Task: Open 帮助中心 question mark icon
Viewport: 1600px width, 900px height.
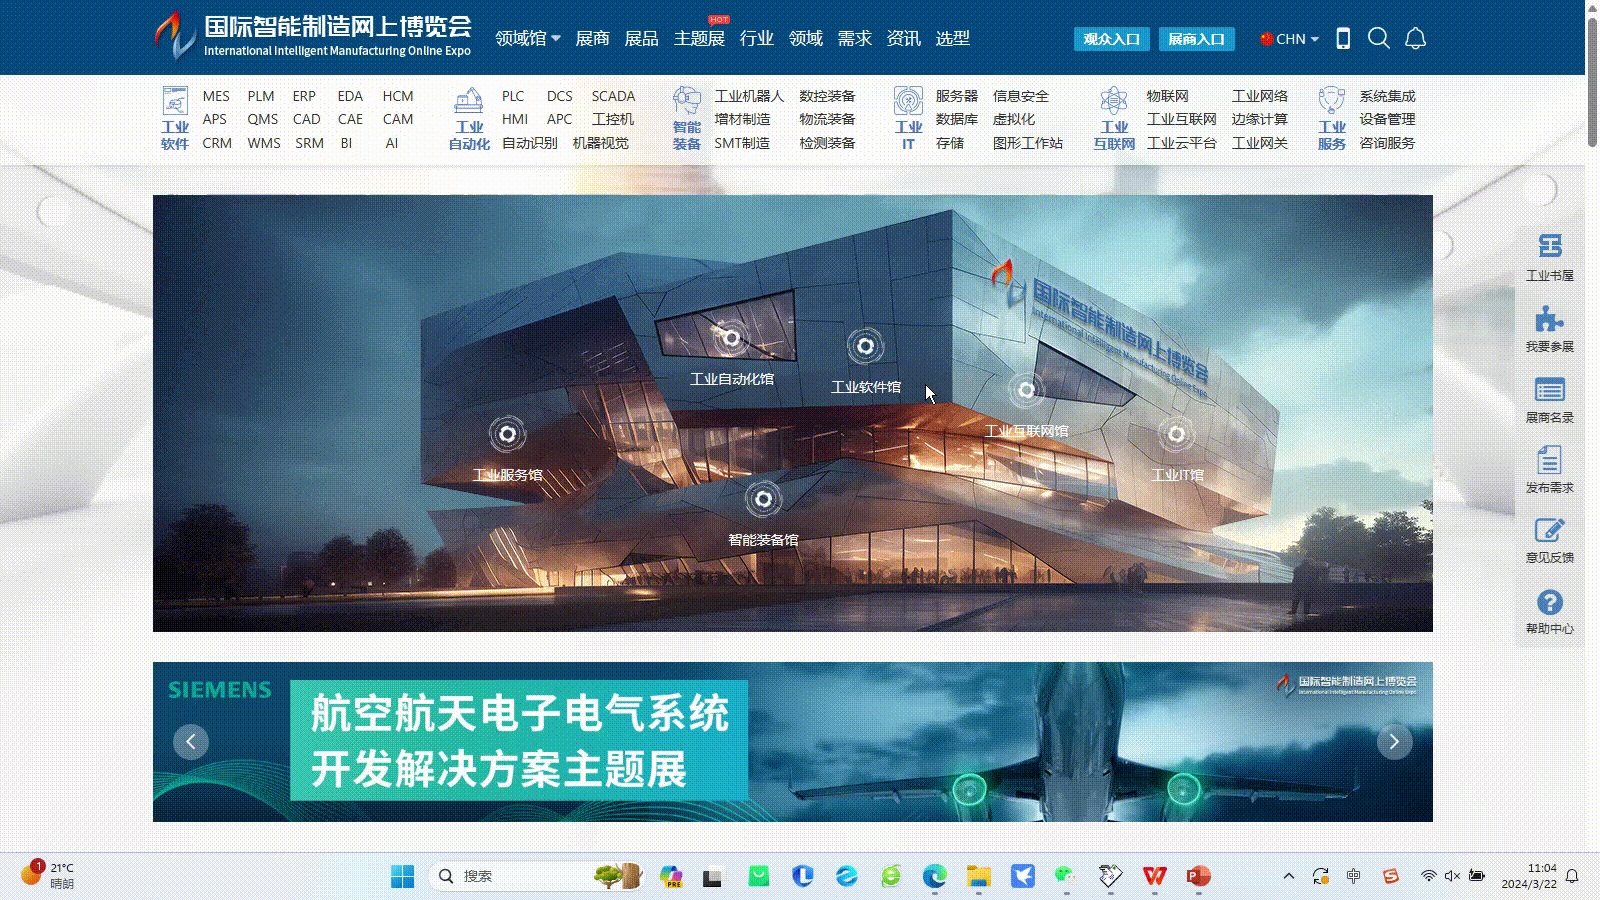Action: click(x=1549, y=610)
